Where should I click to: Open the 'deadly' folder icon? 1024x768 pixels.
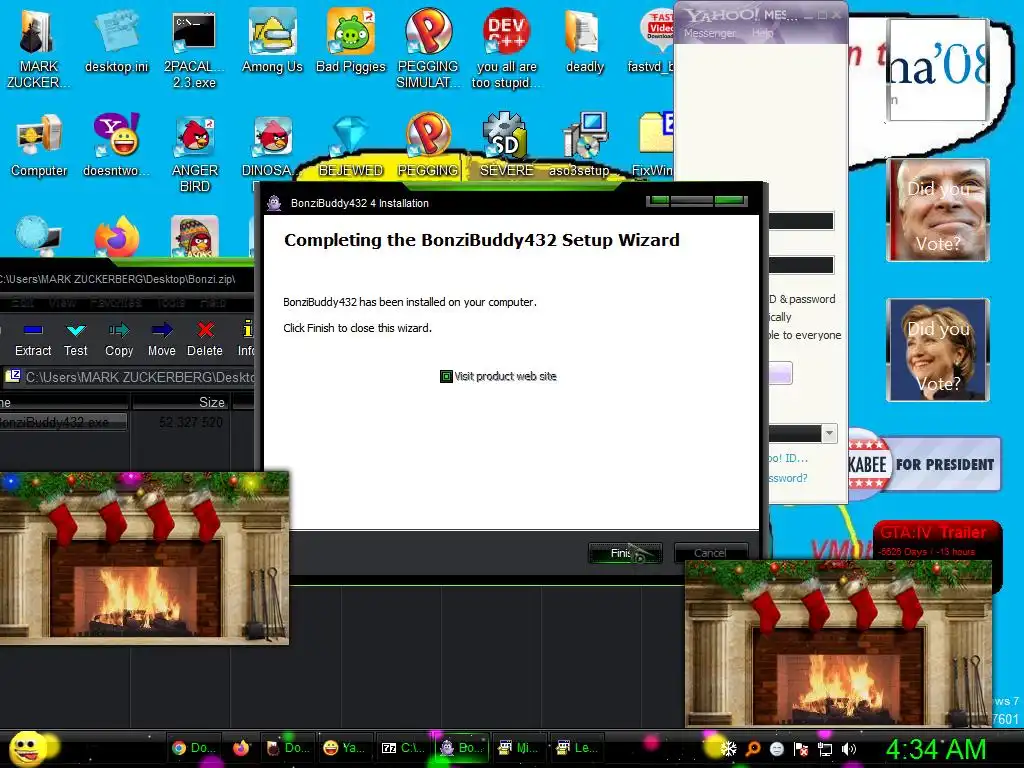(584, 40)
